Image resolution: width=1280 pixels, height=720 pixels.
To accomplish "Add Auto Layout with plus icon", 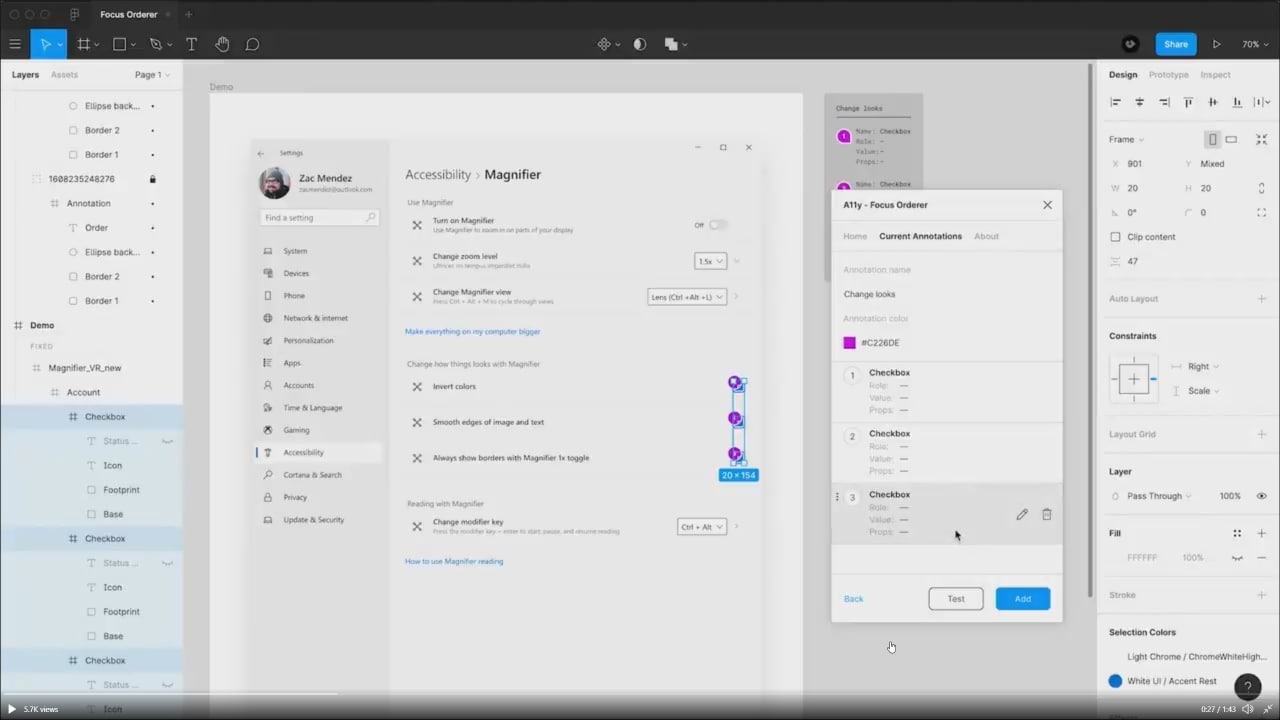I will pyautogui.click(x=1261, y=298).
